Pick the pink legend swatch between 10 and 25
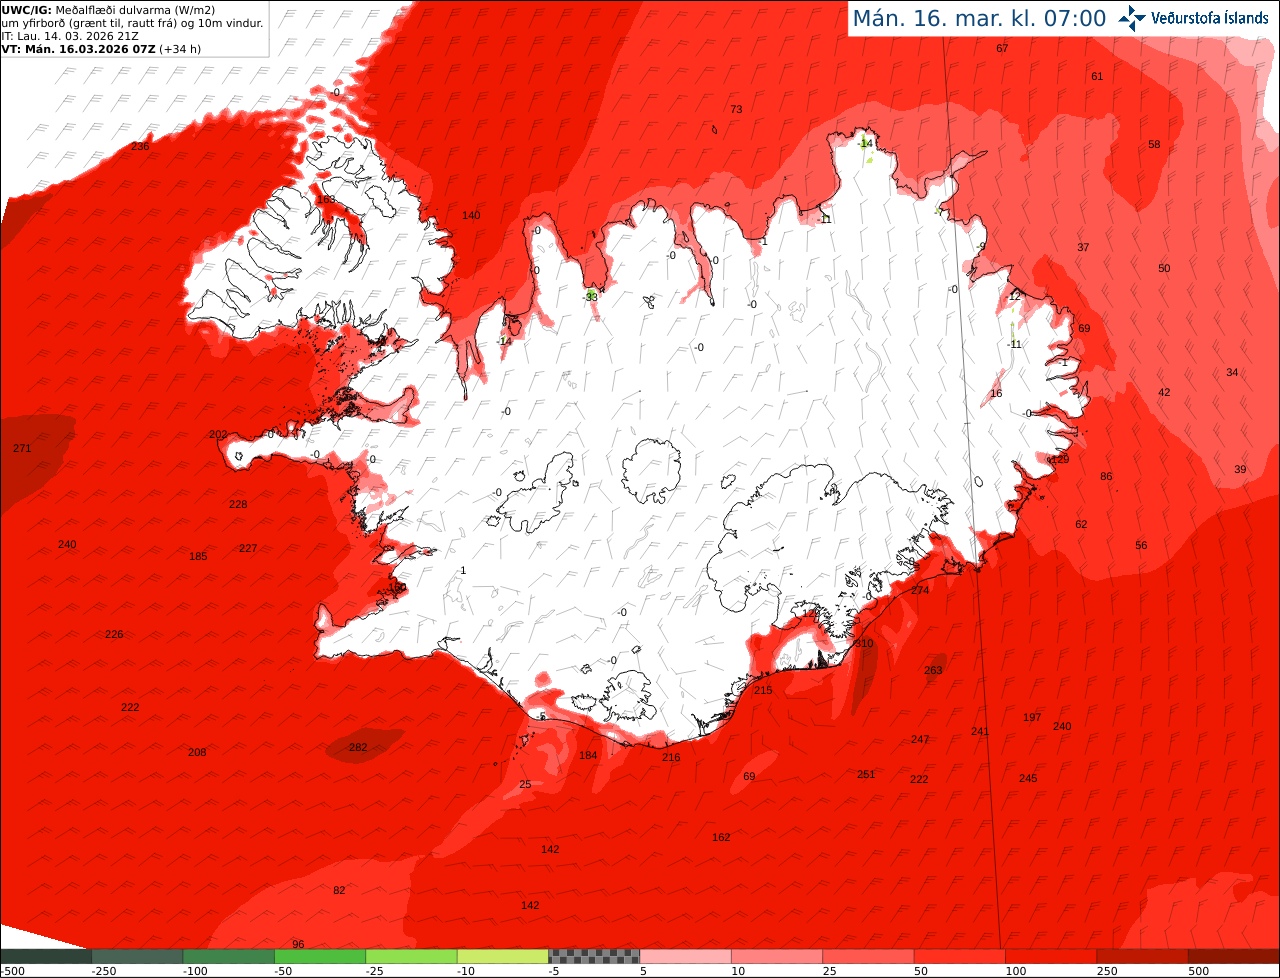 776,956
